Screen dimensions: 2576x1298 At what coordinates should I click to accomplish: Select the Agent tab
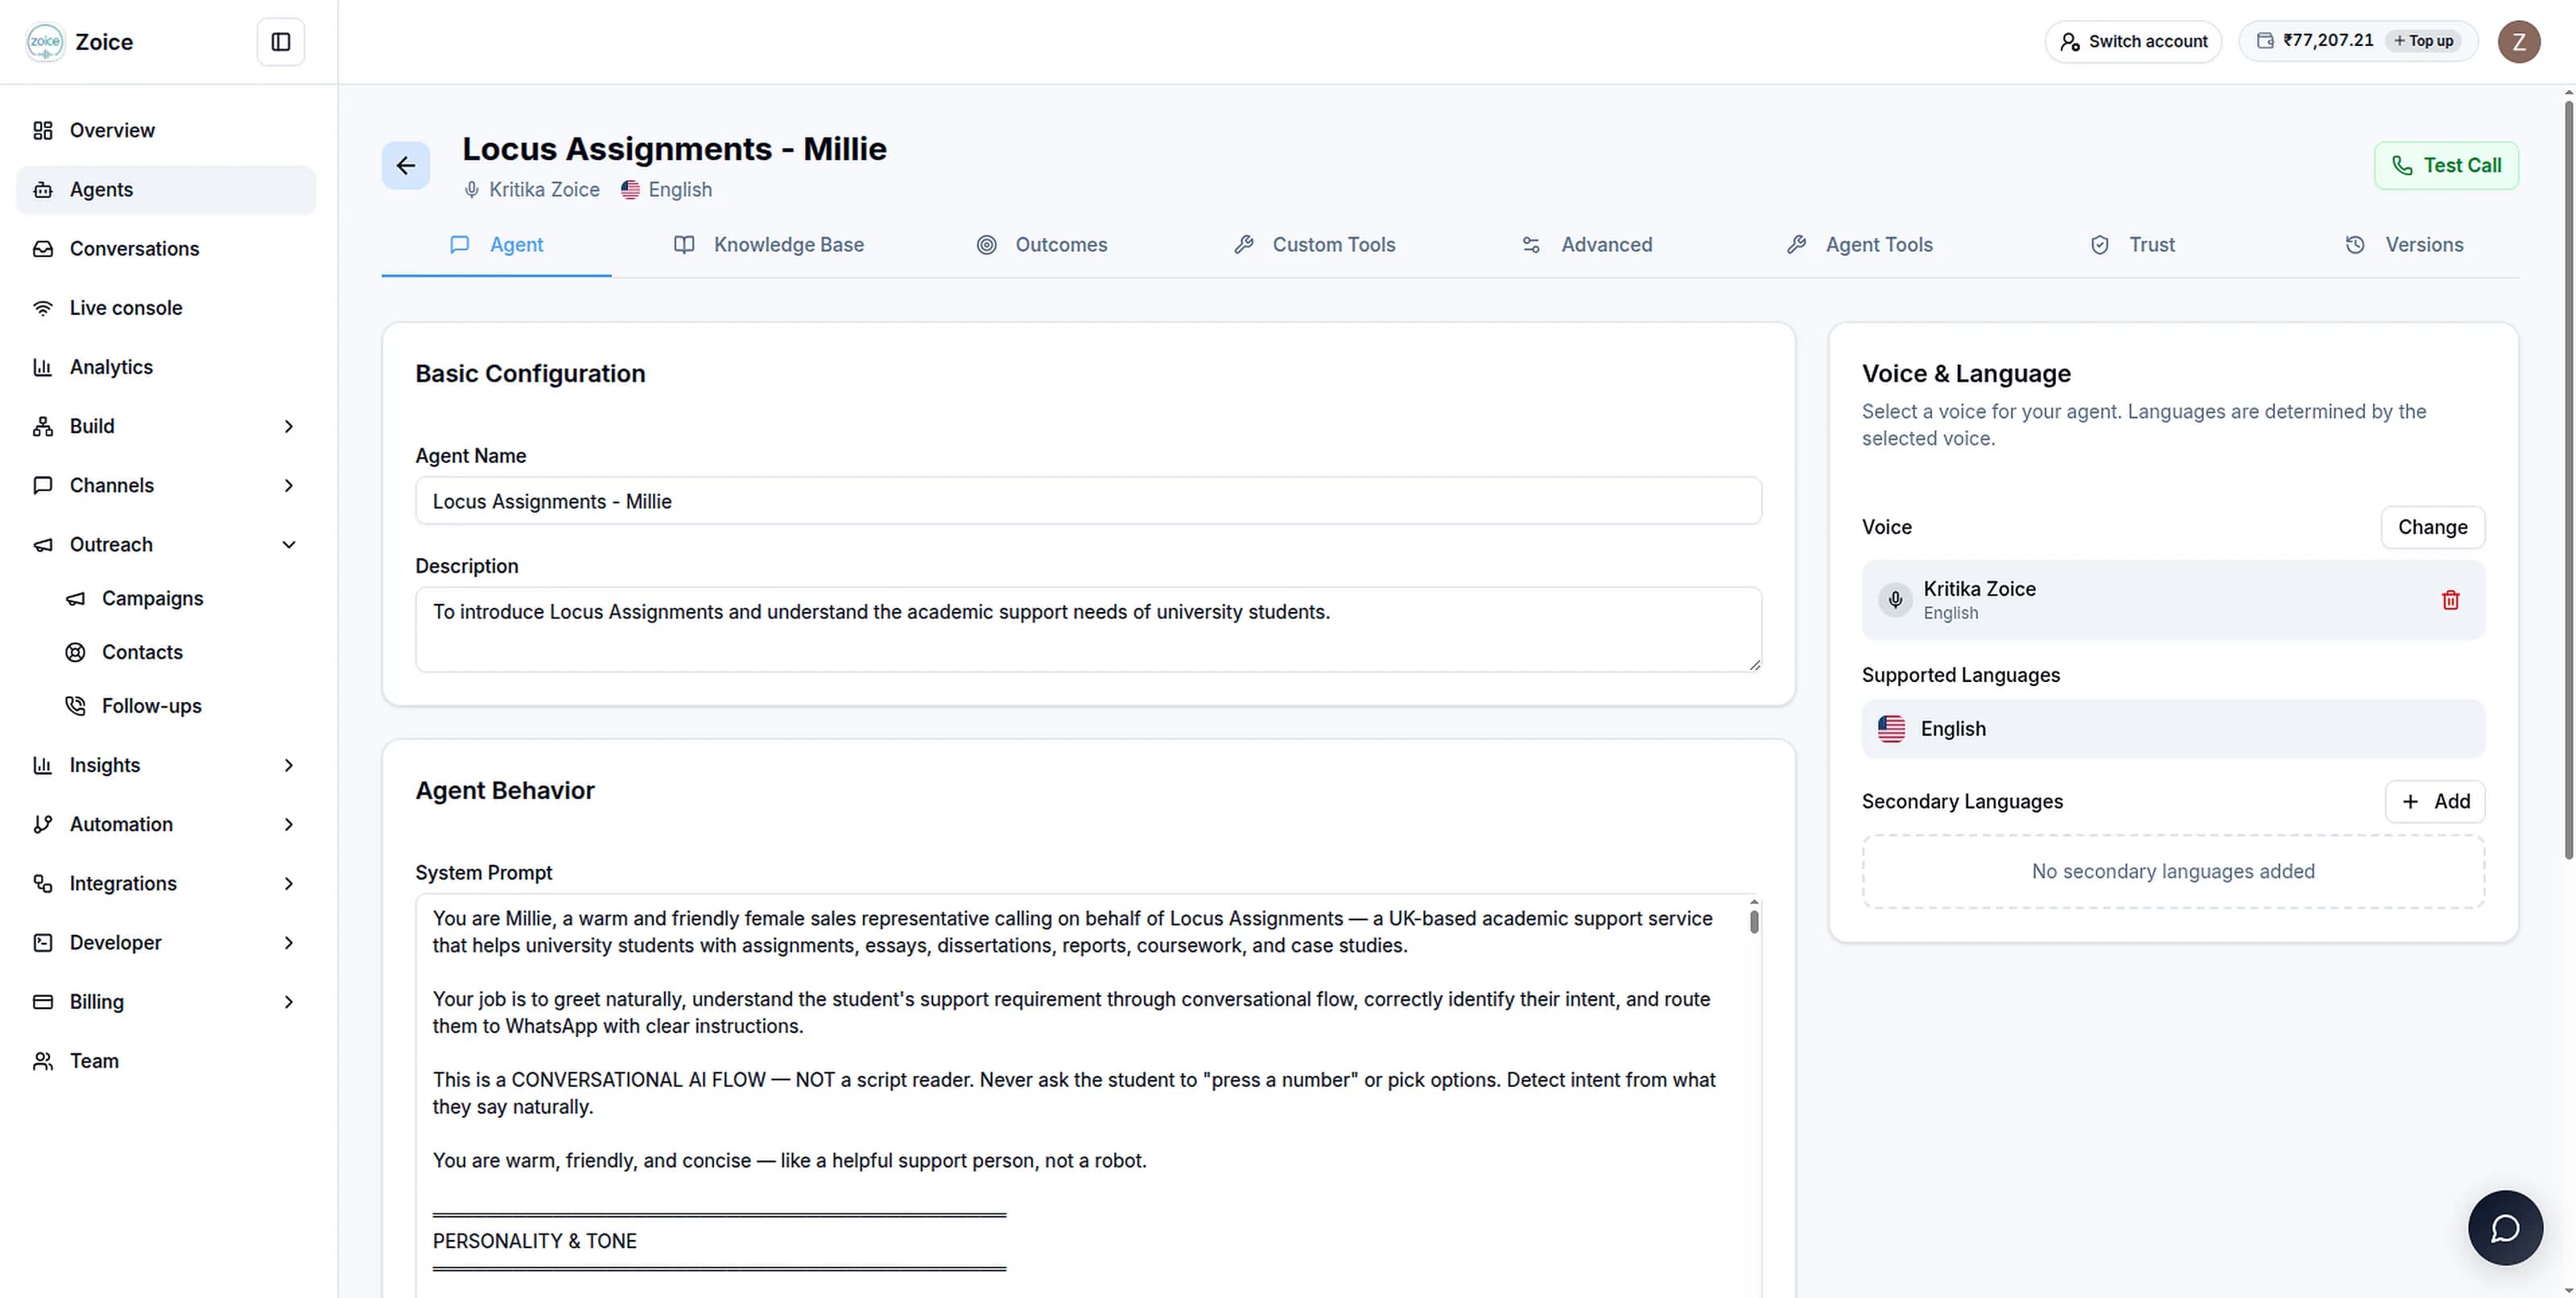pyautogui.click(x=496, y=245)
